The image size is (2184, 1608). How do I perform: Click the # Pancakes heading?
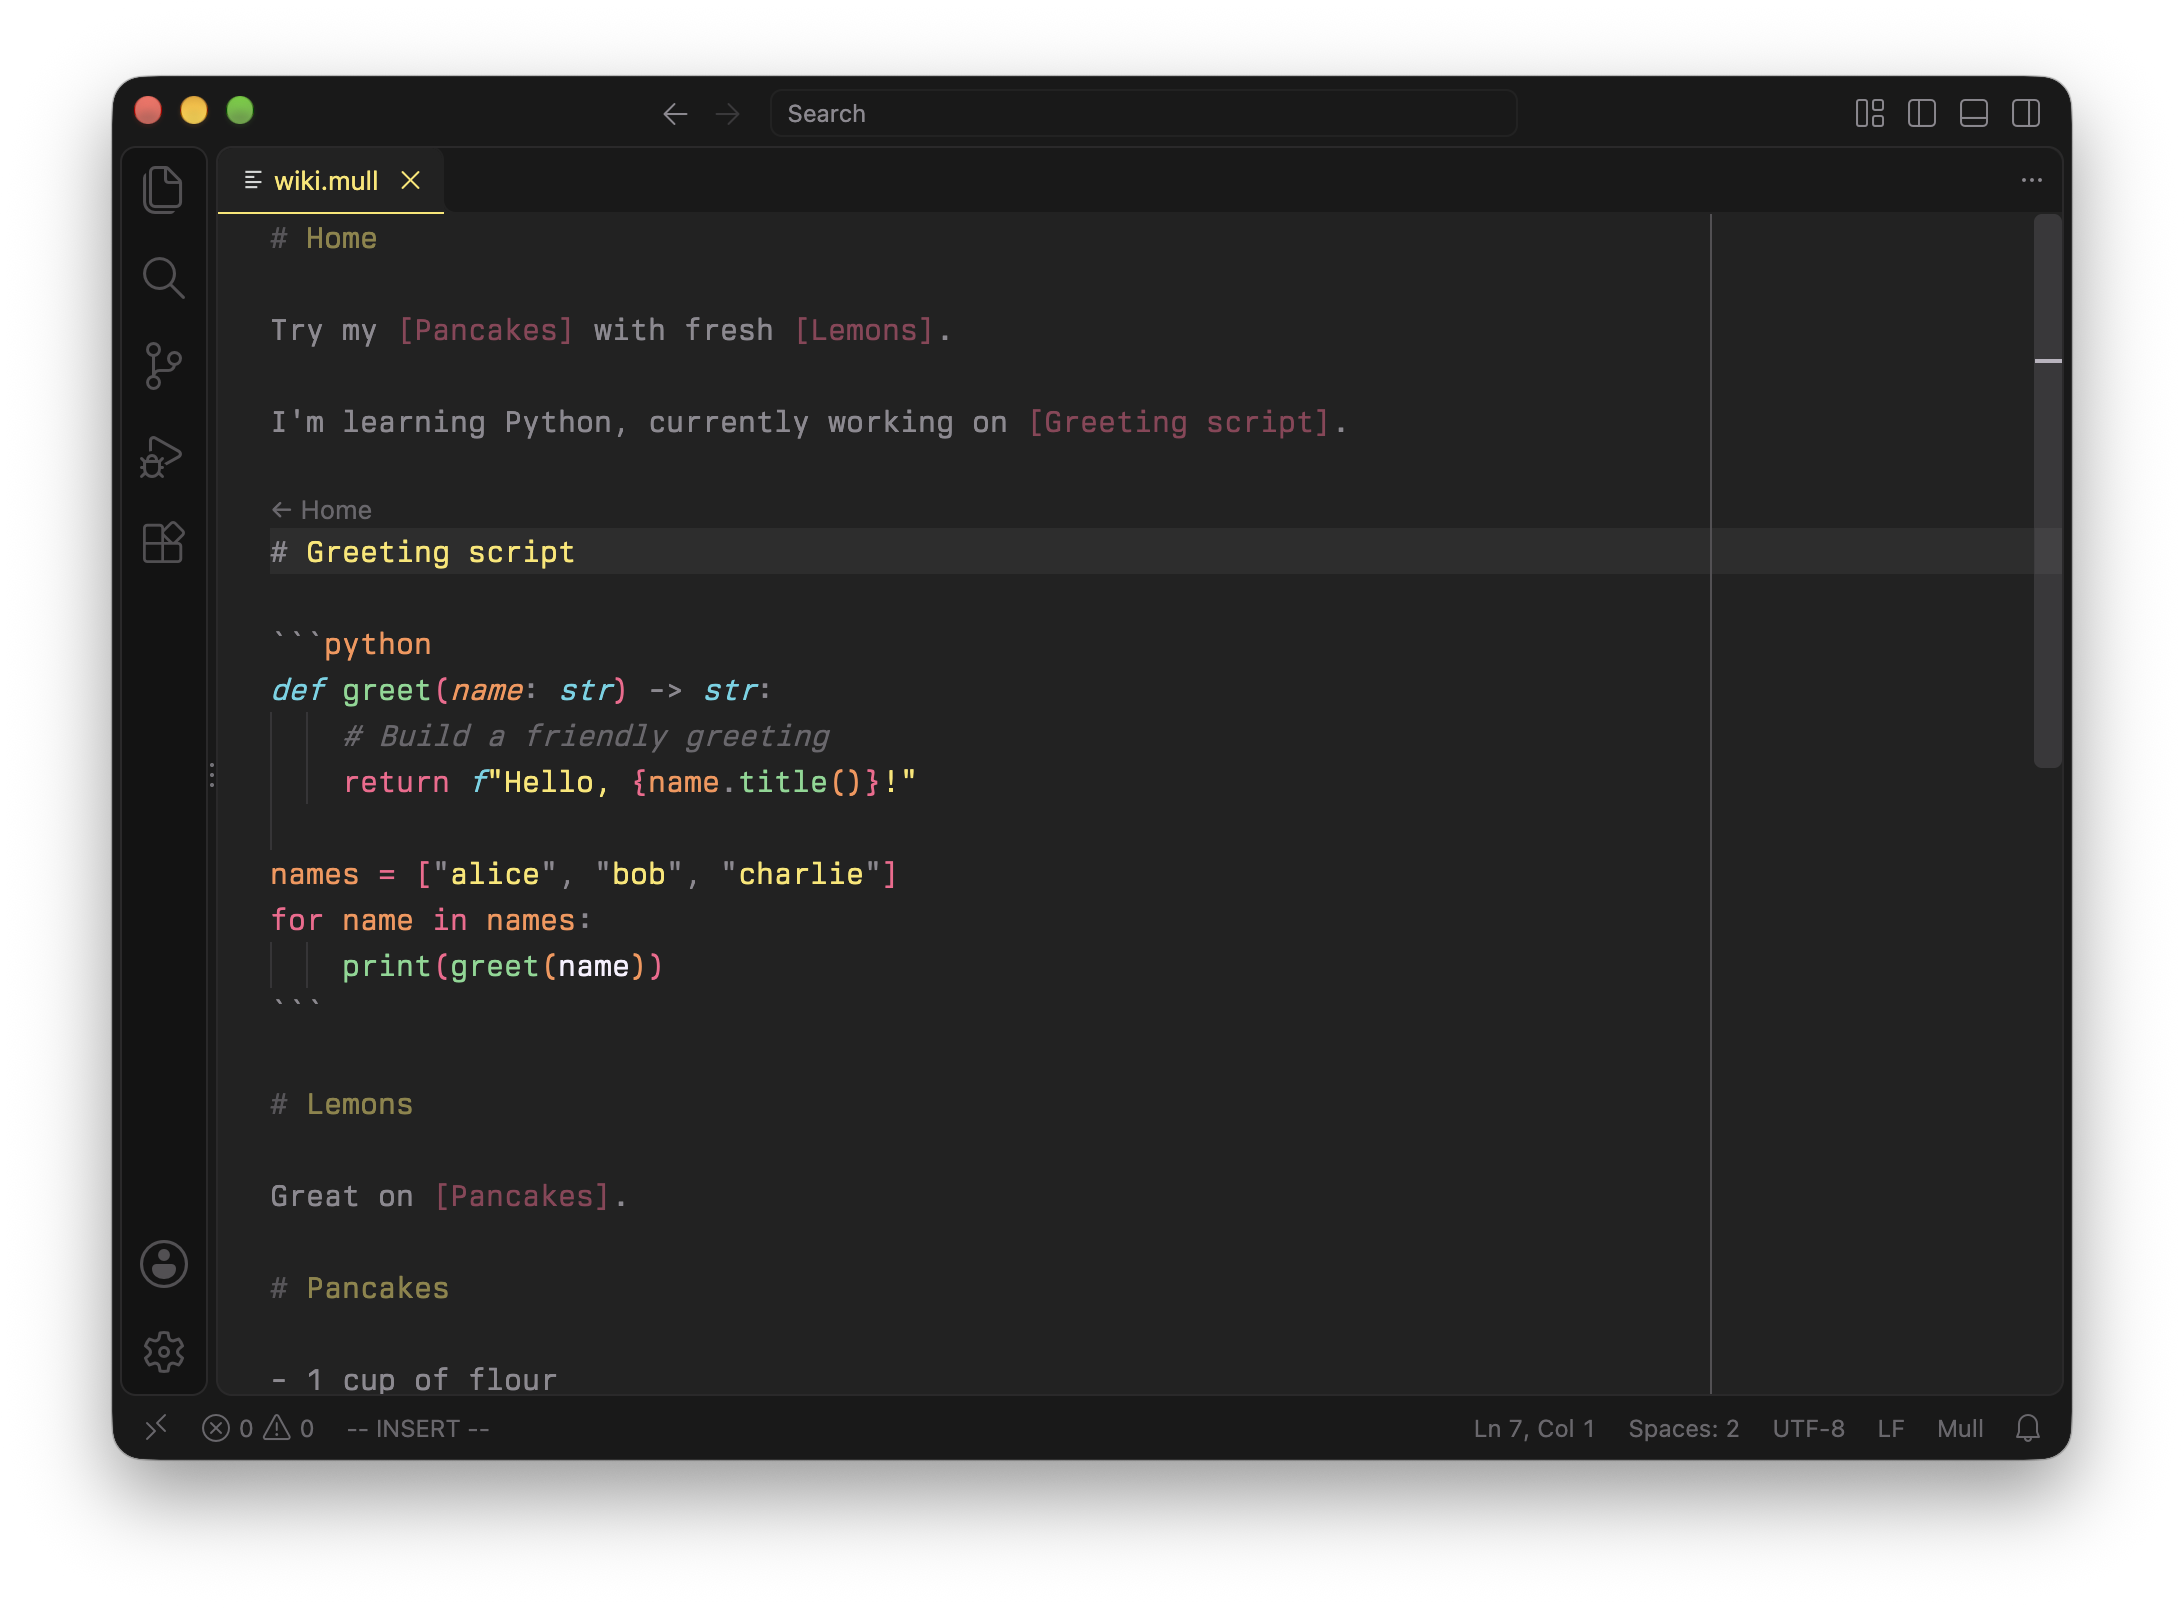360,1288
